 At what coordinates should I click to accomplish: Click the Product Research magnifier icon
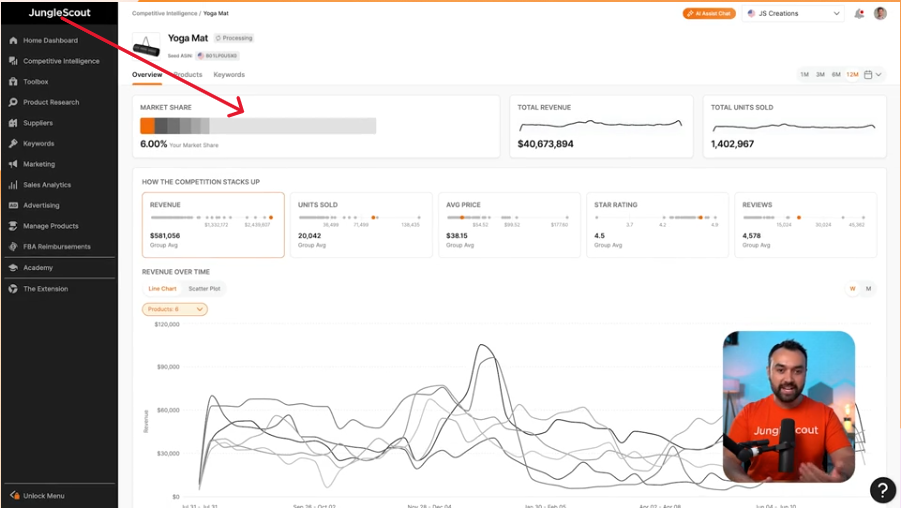point(13,102)
